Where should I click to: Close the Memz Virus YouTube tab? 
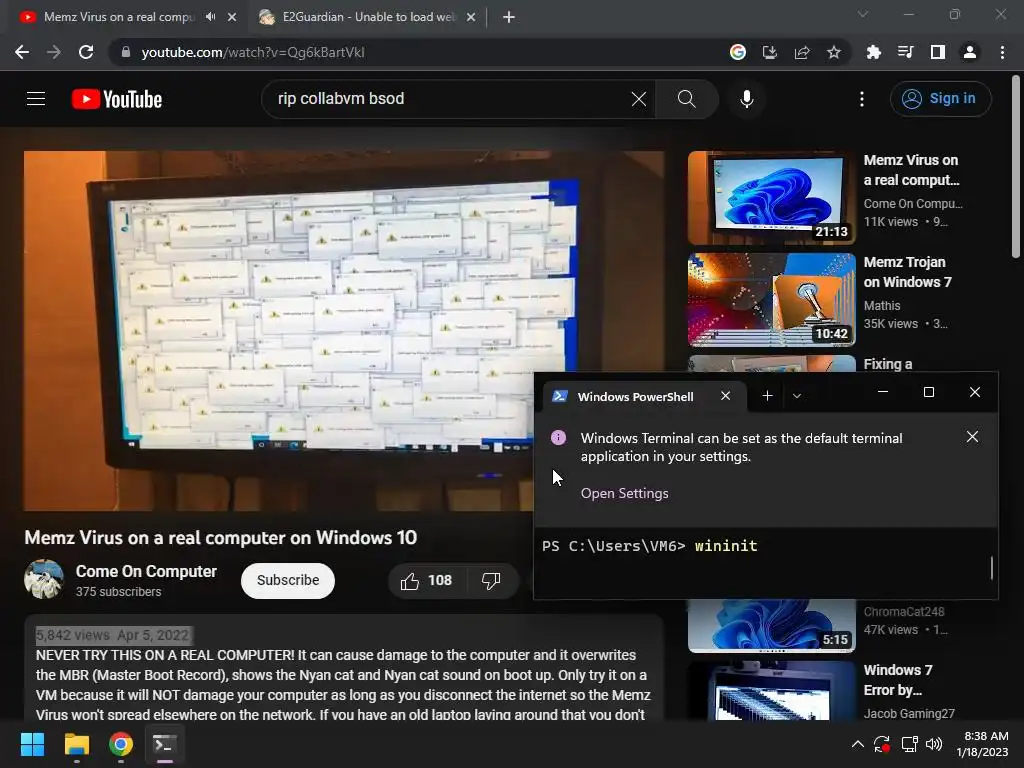(x=232, y=18)
